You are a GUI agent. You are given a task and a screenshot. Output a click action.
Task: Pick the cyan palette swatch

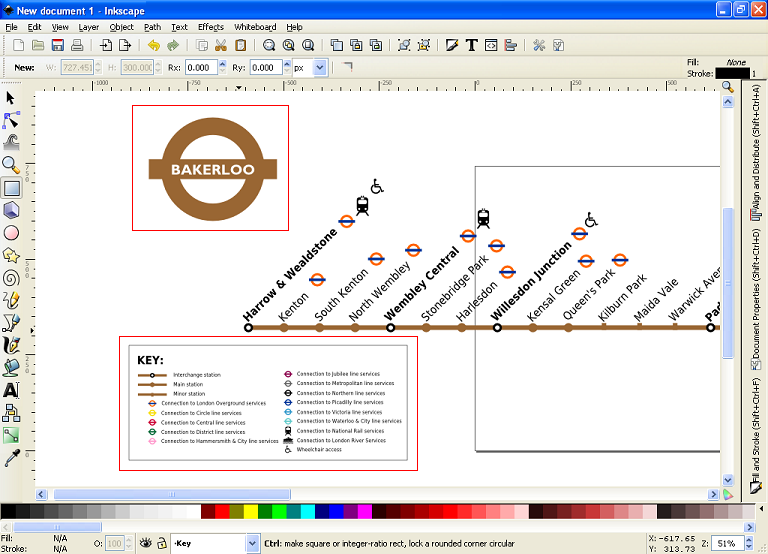click(308, 512)
